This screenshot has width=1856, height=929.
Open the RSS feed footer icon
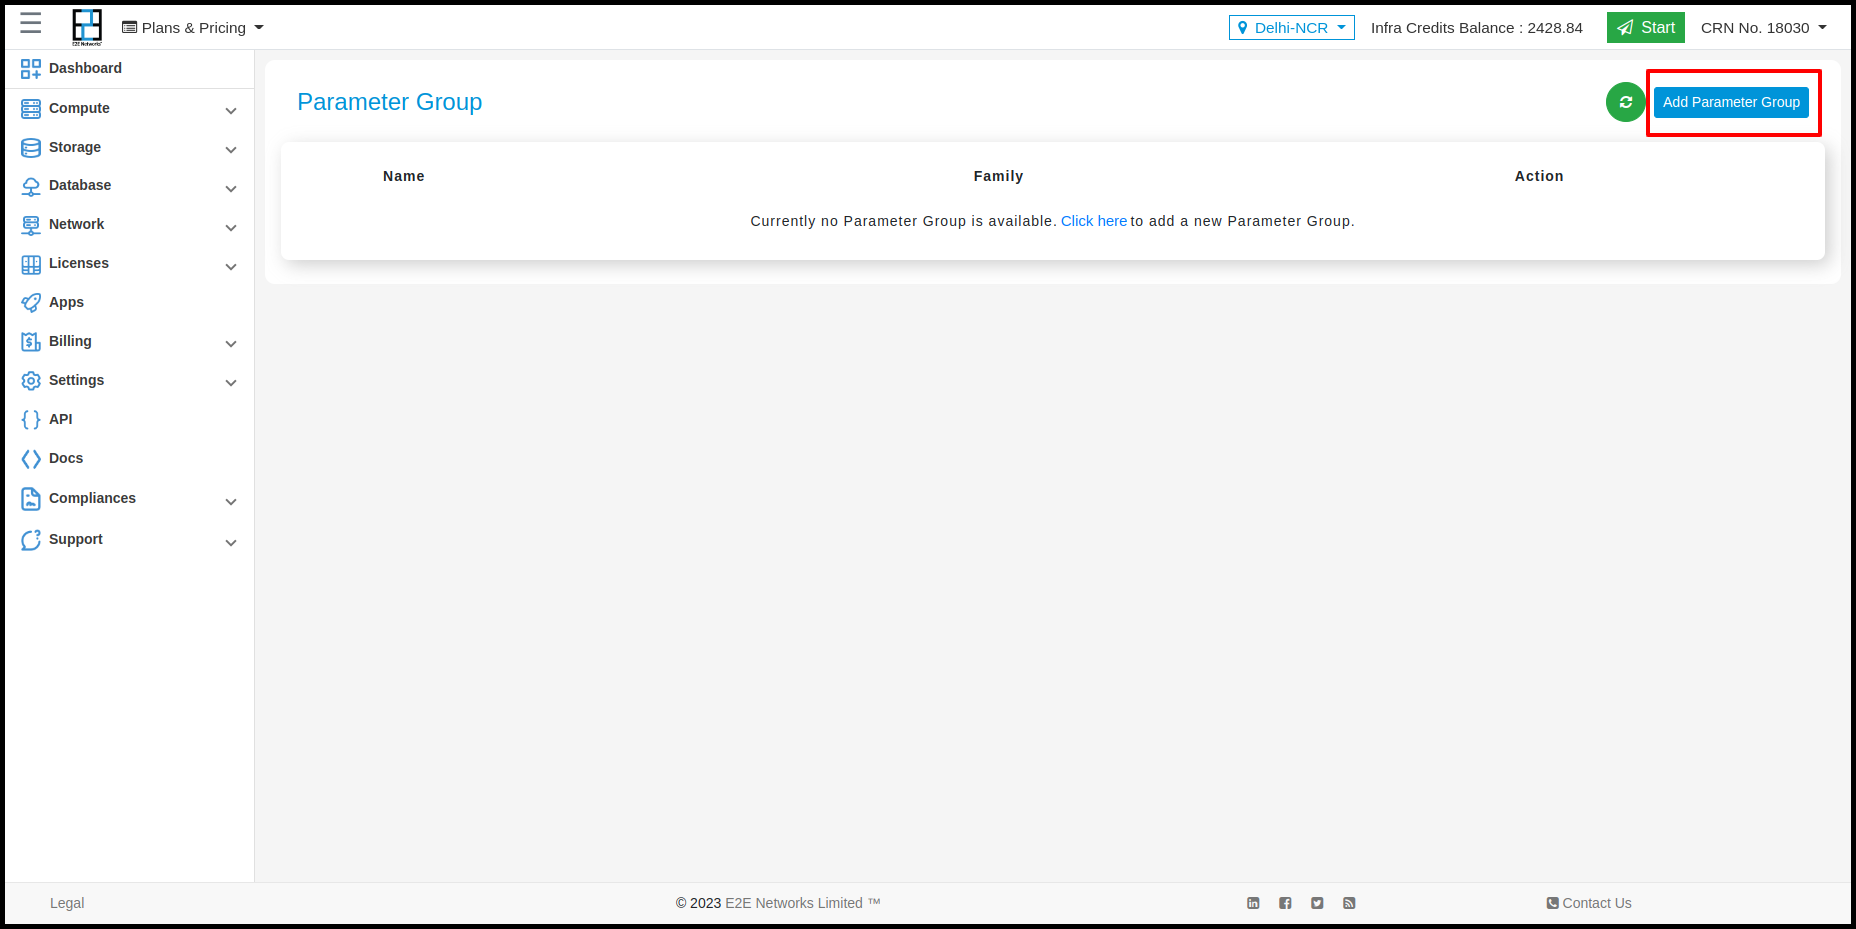coord(1349,903)
